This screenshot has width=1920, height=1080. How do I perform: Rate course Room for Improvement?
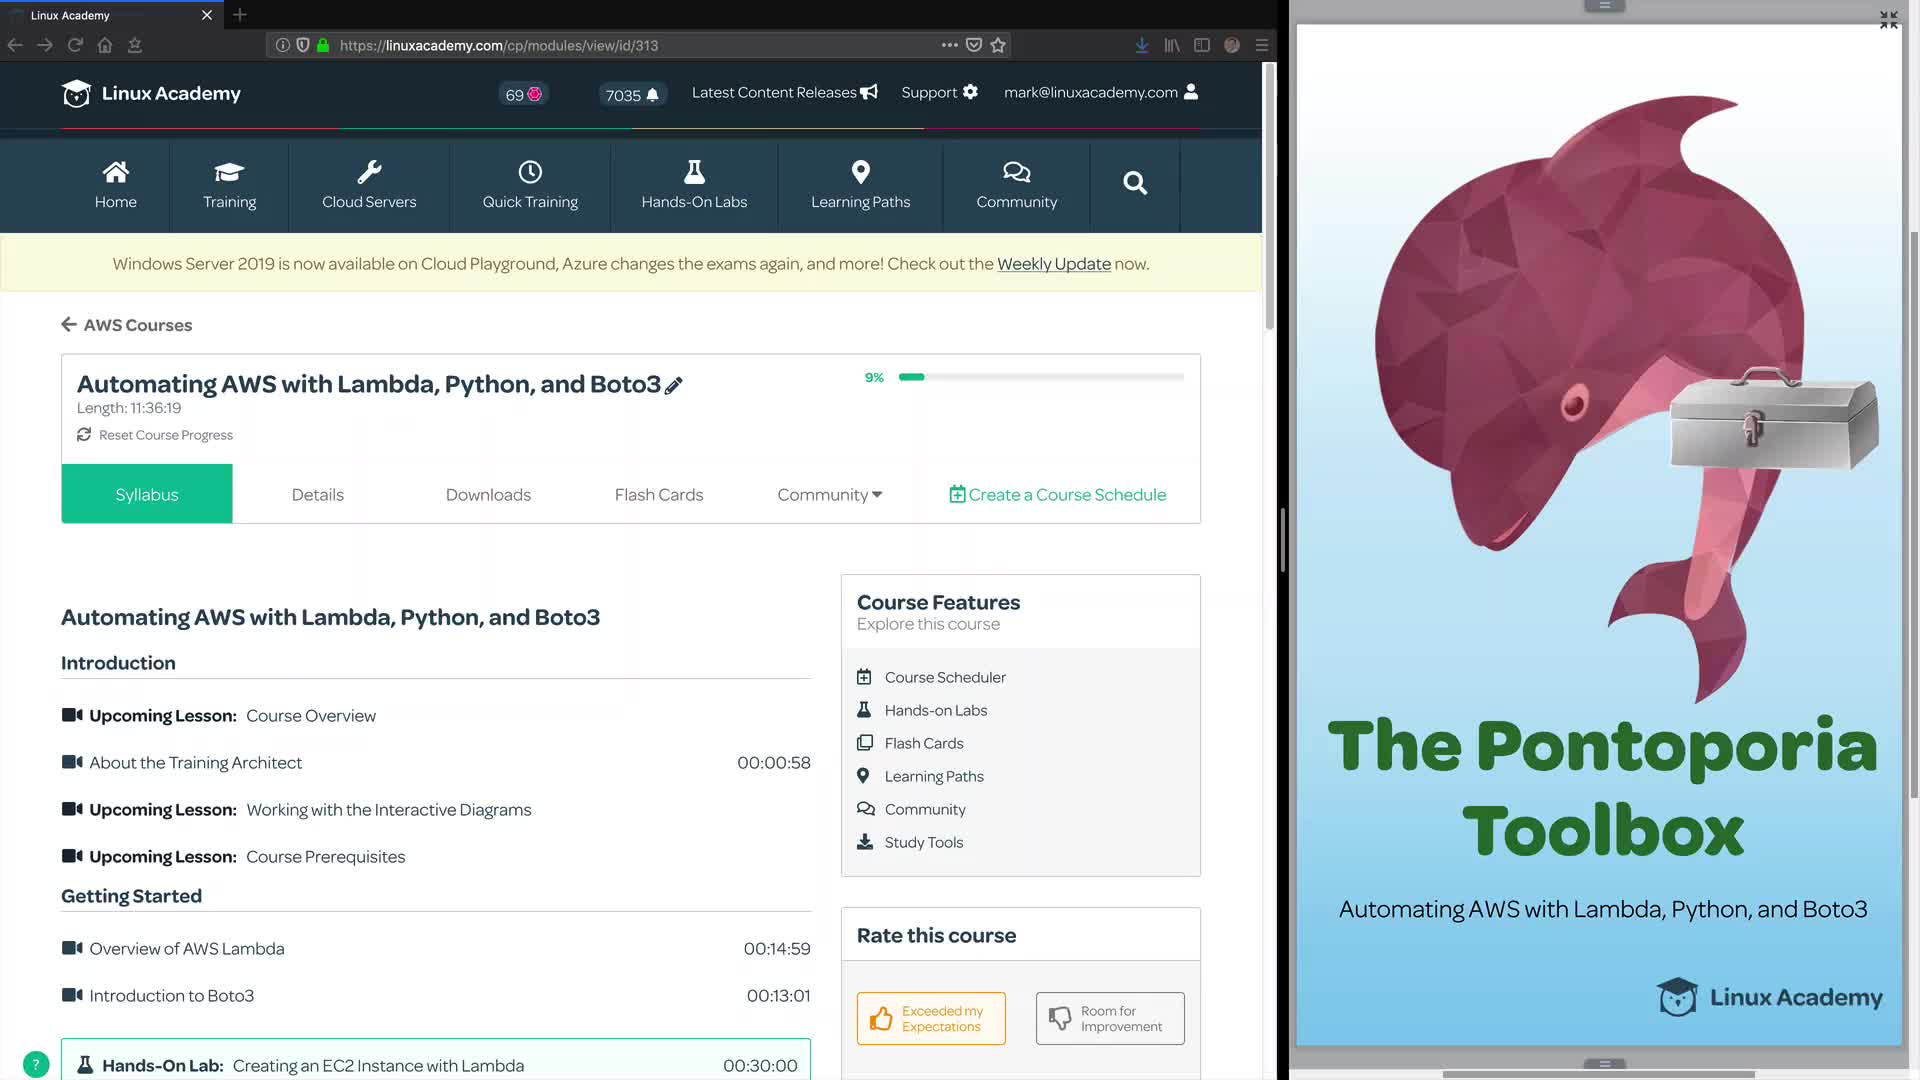1109,1018
